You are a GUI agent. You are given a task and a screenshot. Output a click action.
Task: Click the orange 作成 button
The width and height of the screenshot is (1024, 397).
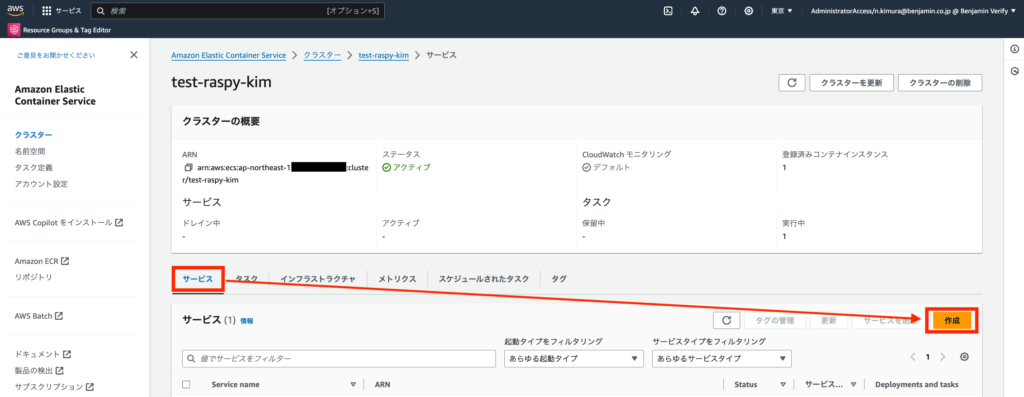click(952, 321)
